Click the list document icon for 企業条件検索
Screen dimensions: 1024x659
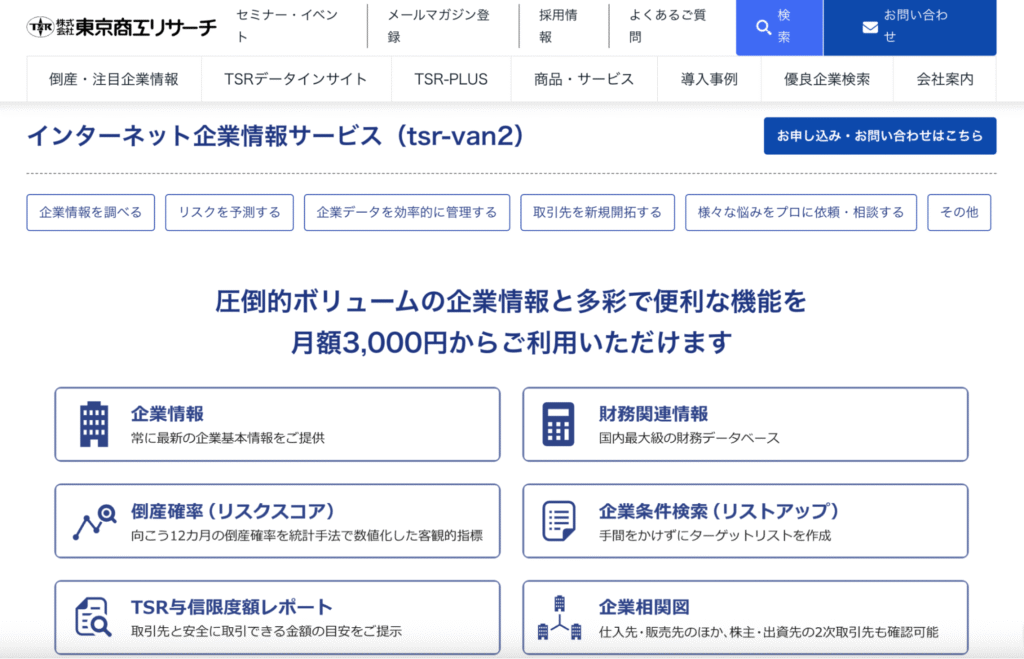coord(559,521)
